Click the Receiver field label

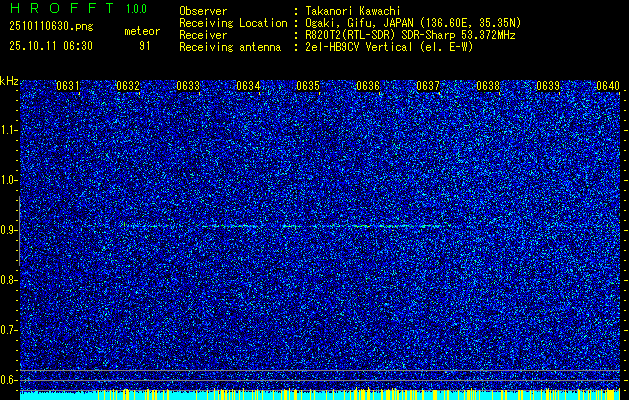(203, 35)
